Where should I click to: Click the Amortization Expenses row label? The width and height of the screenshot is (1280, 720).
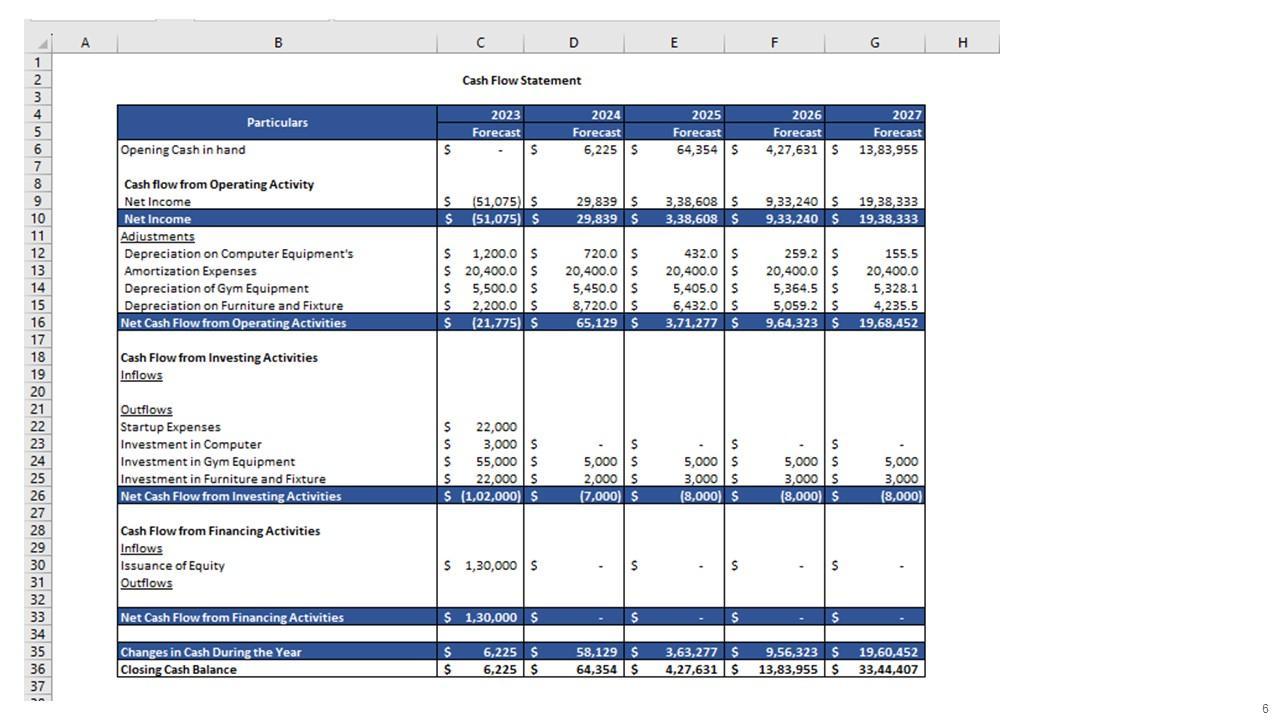coord(190,271)
